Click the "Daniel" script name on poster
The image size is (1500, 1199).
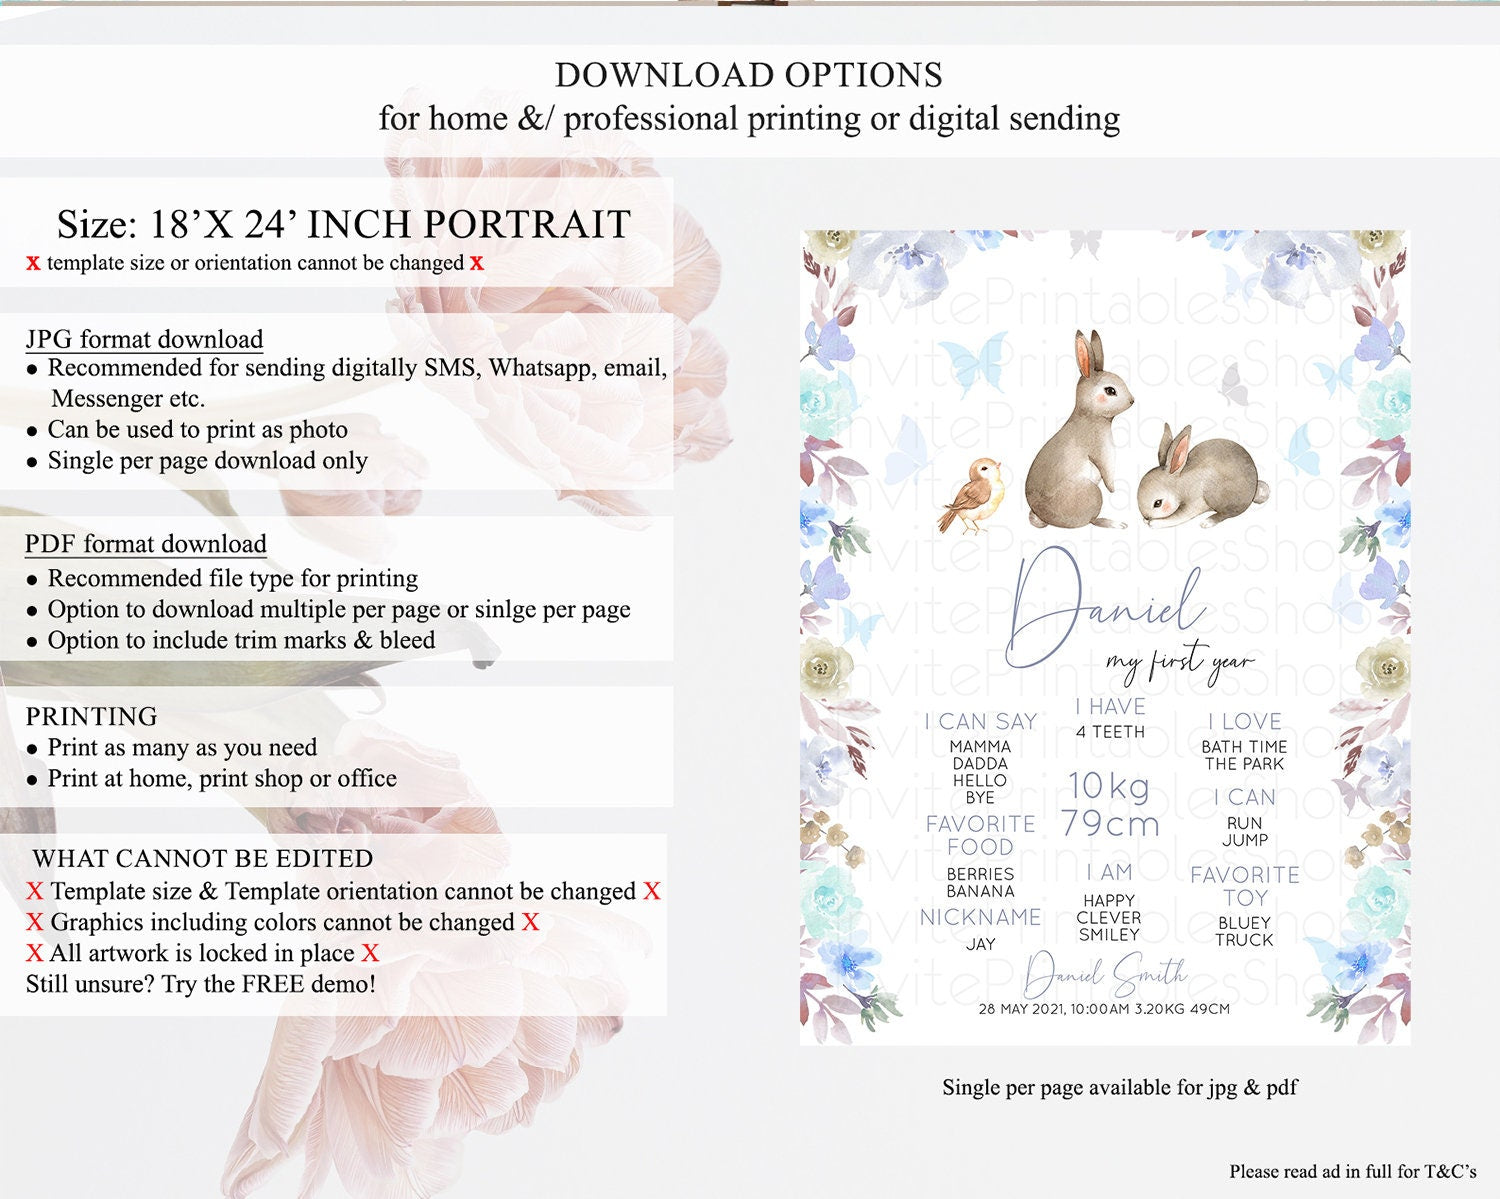pos(1105,605)
